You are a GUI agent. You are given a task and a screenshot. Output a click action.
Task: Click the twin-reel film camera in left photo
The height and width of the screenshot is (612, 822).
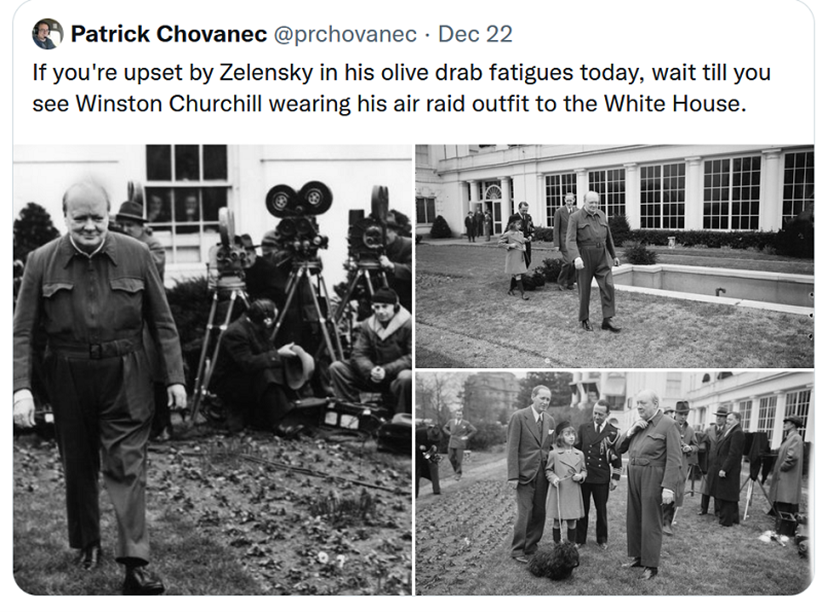click(x=299, y=220)
